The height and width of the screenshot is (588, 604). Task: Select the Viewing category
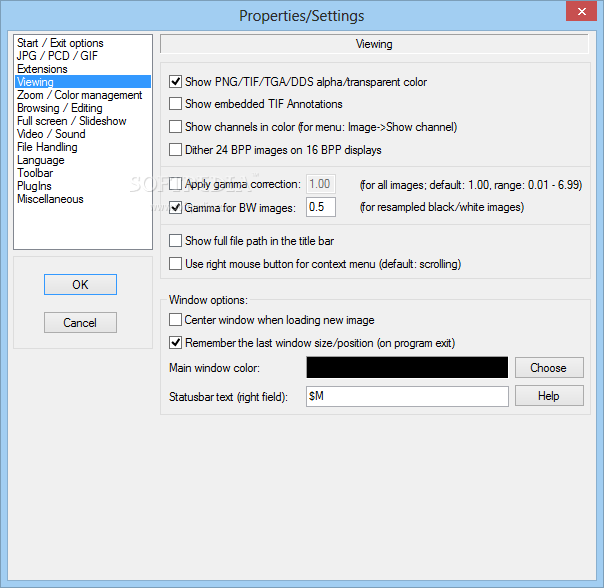pos(83,82)
